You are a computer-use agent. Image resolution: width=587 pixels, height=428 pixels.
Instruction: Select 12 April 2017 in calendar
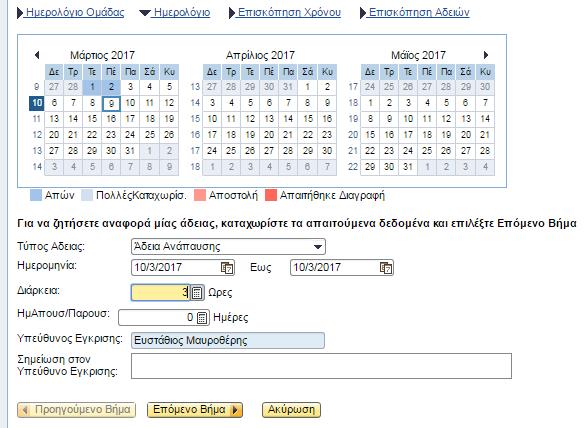250,119
